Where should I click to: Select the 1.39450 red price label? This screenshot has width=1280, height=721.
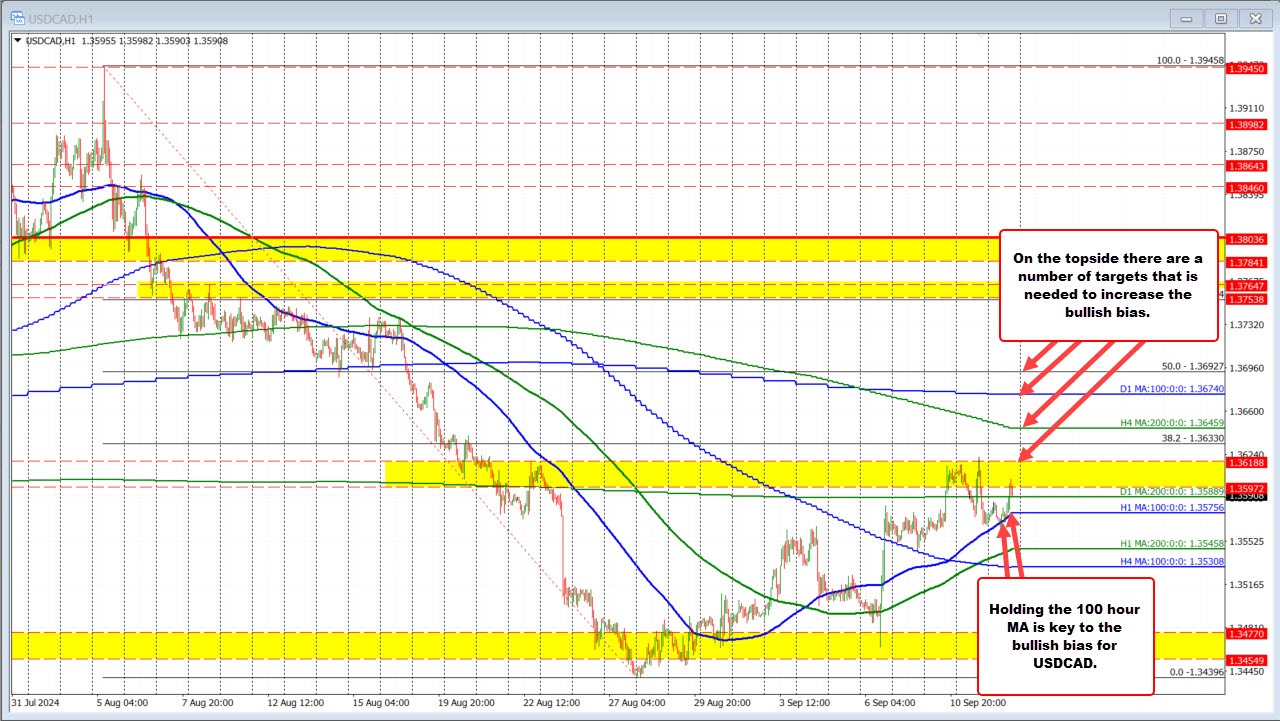tap(1245, 69)
